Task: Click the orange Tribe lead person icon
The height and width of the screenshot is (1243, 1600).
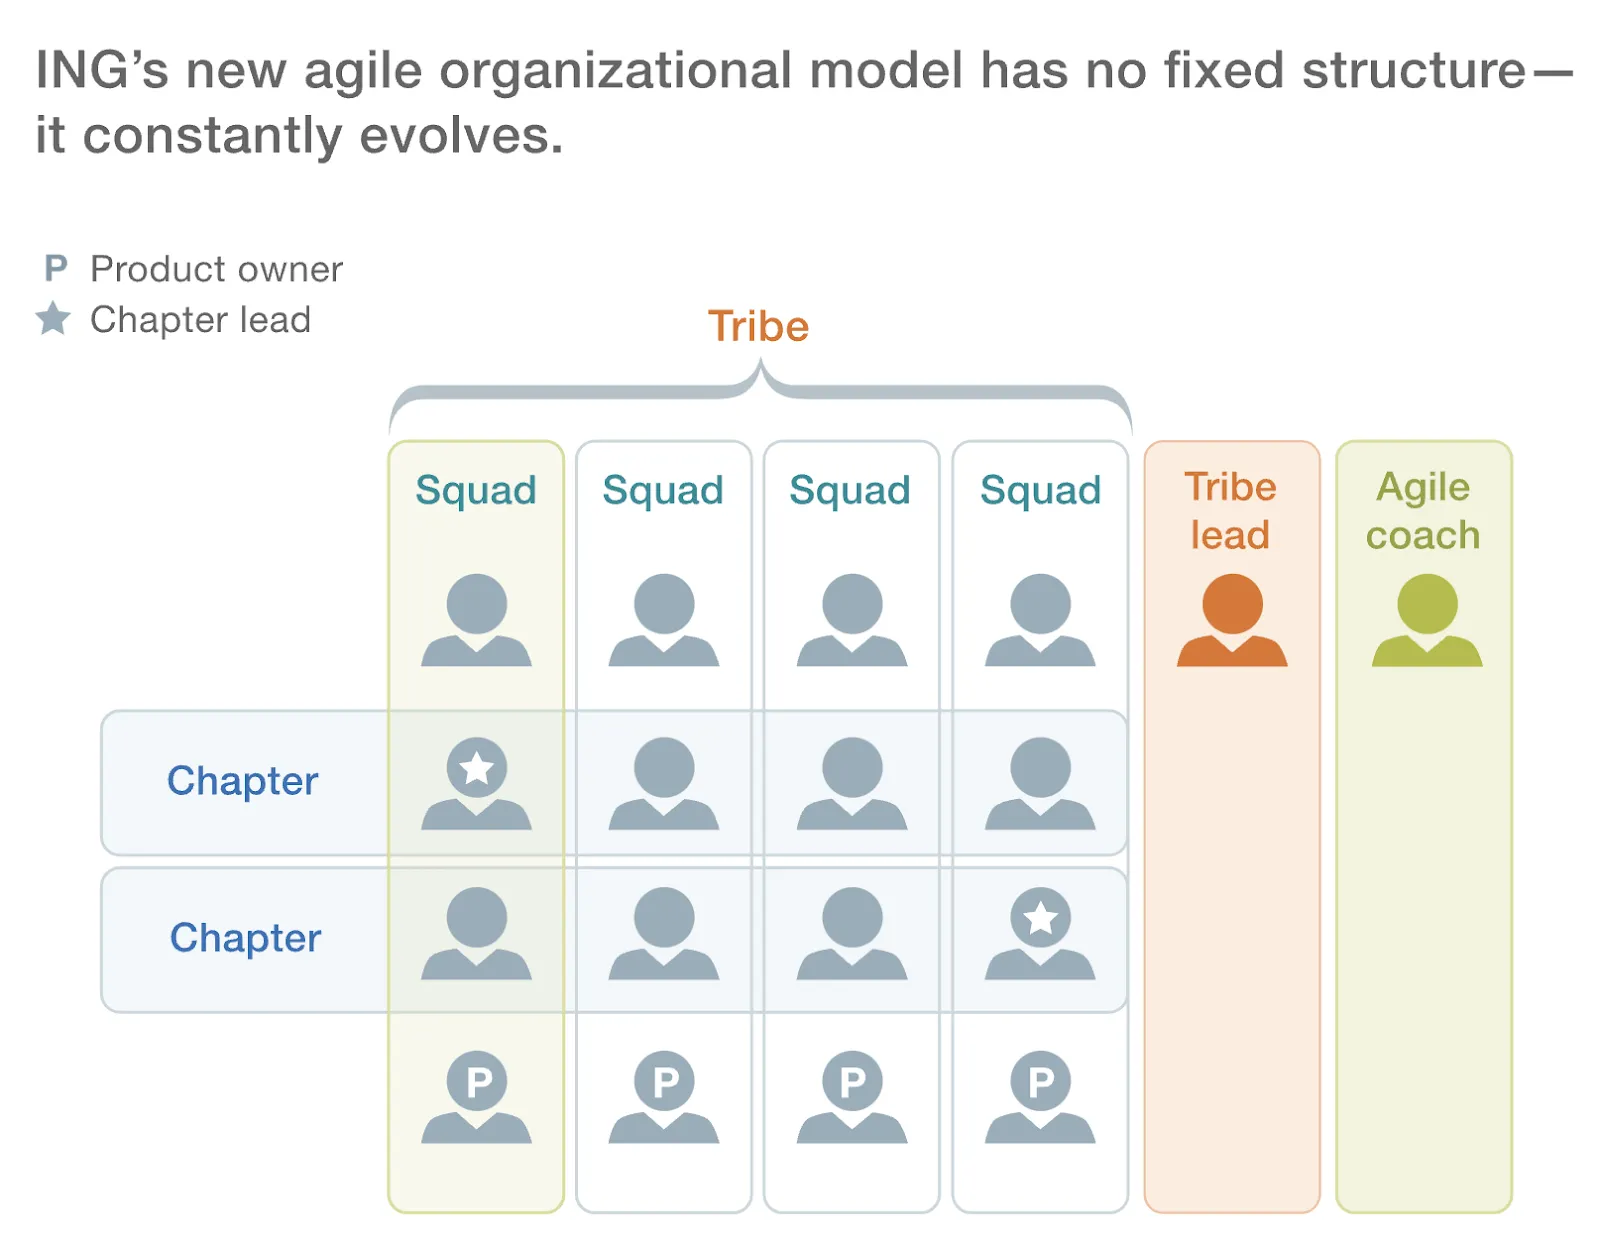Action: pyautogui.click(x=1231, y=620)
